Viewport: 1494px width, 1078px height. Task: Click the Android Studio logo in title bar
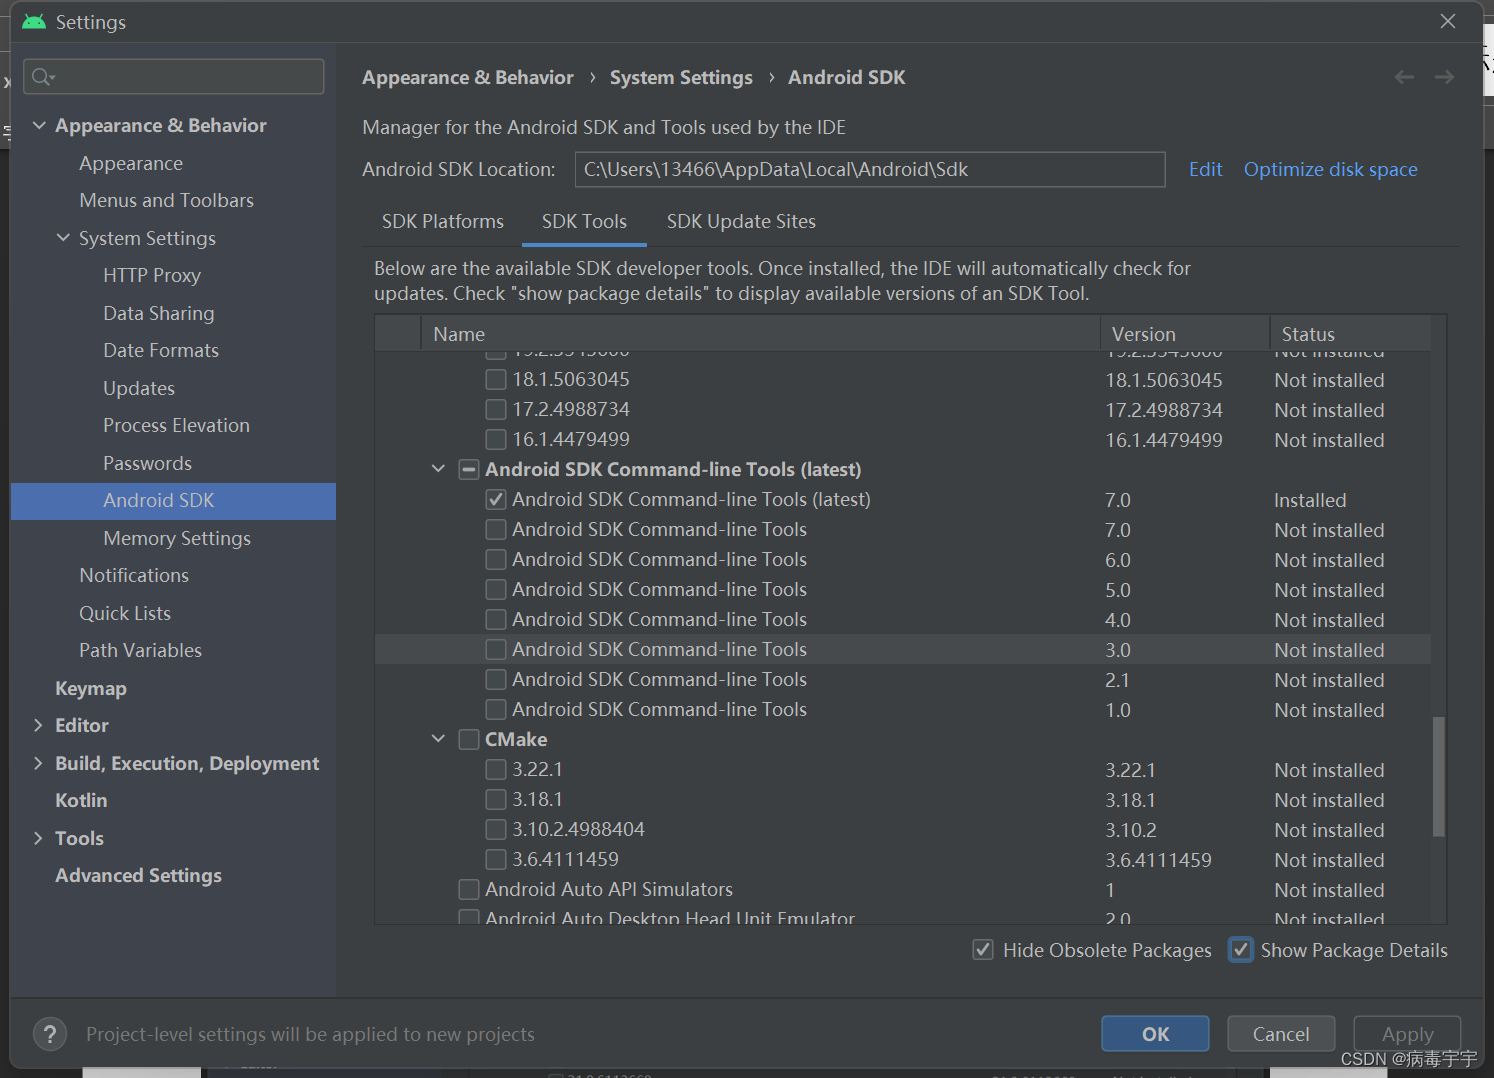coord(34,21)
